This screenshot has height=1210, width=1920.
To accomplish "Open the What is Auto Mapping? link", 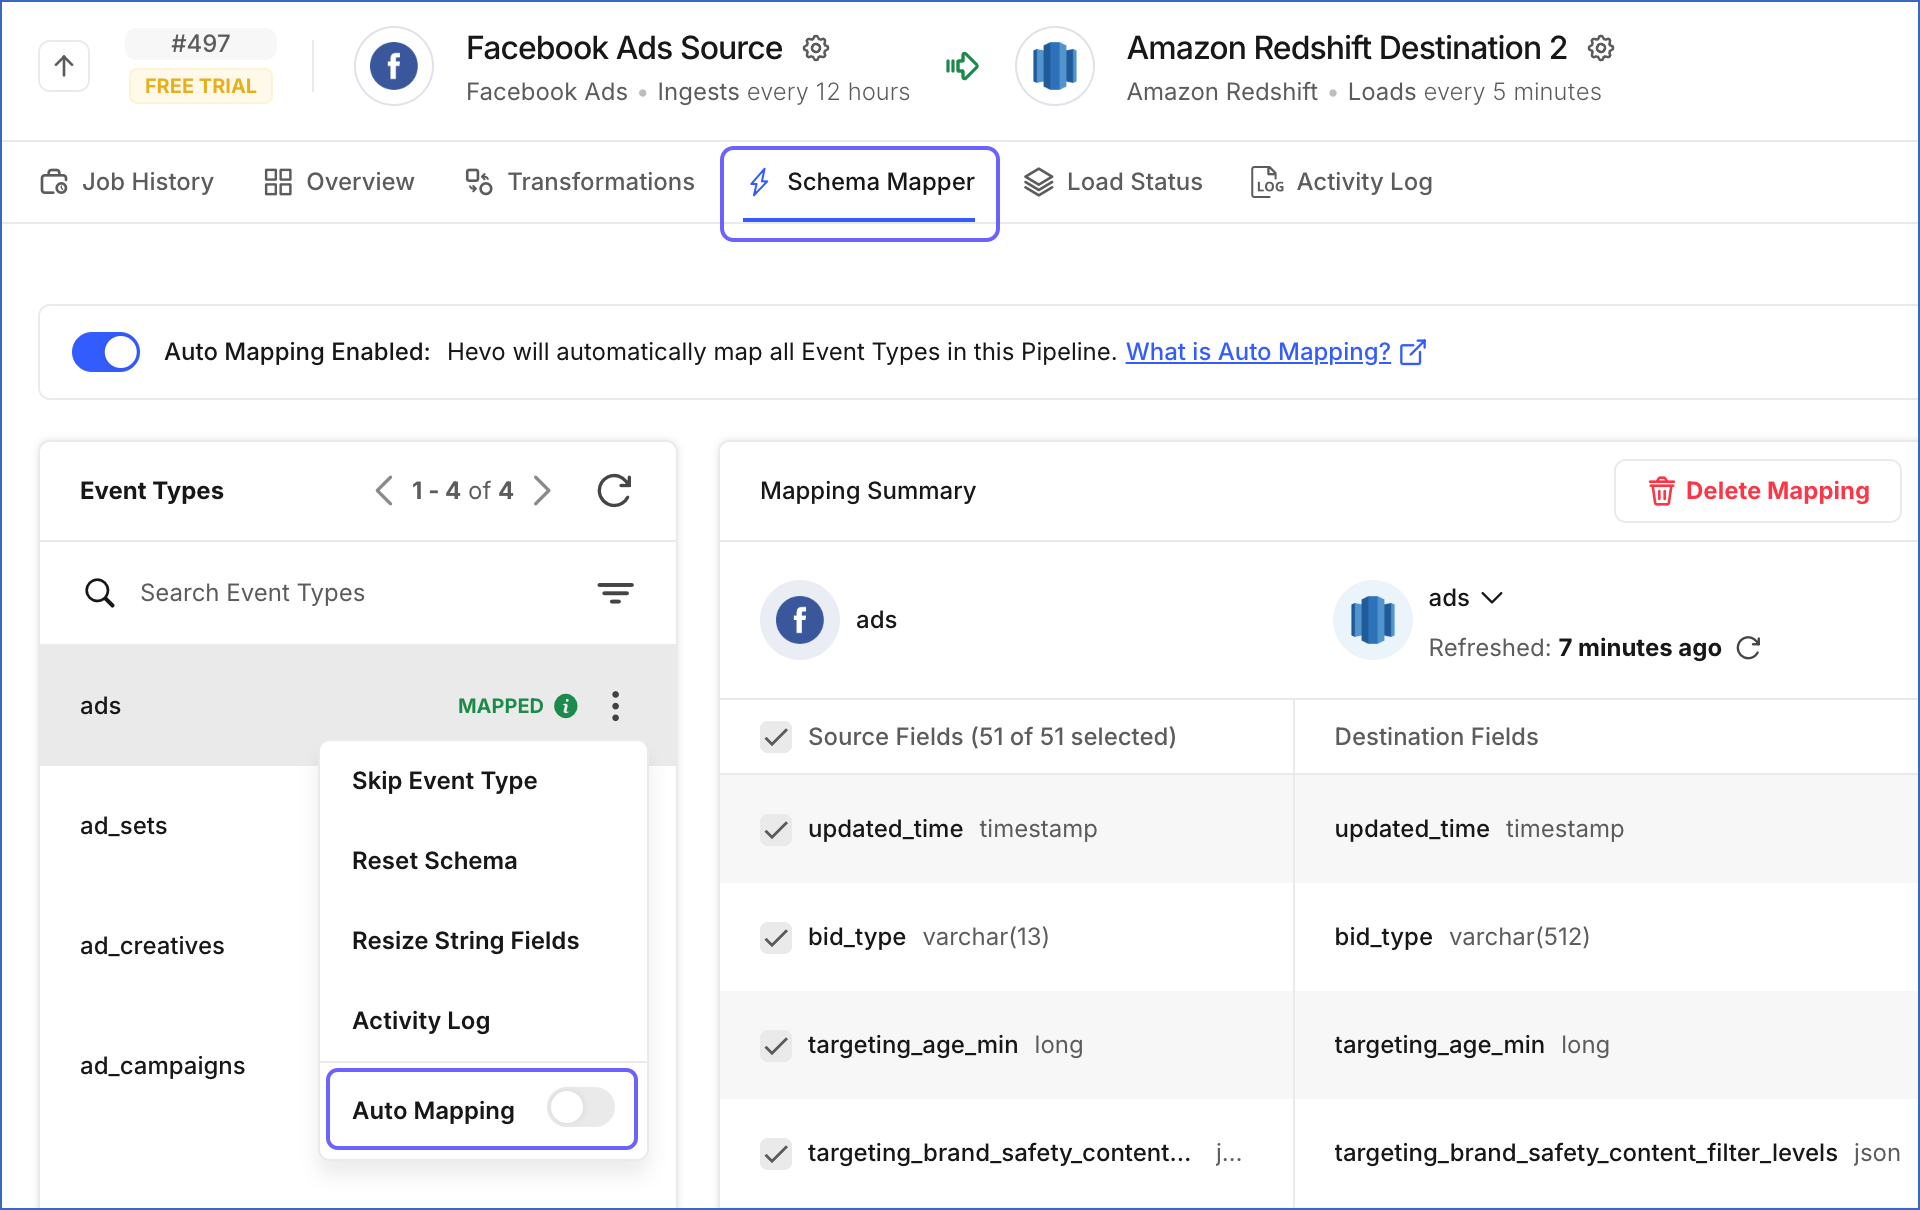I will [1258, 352].
